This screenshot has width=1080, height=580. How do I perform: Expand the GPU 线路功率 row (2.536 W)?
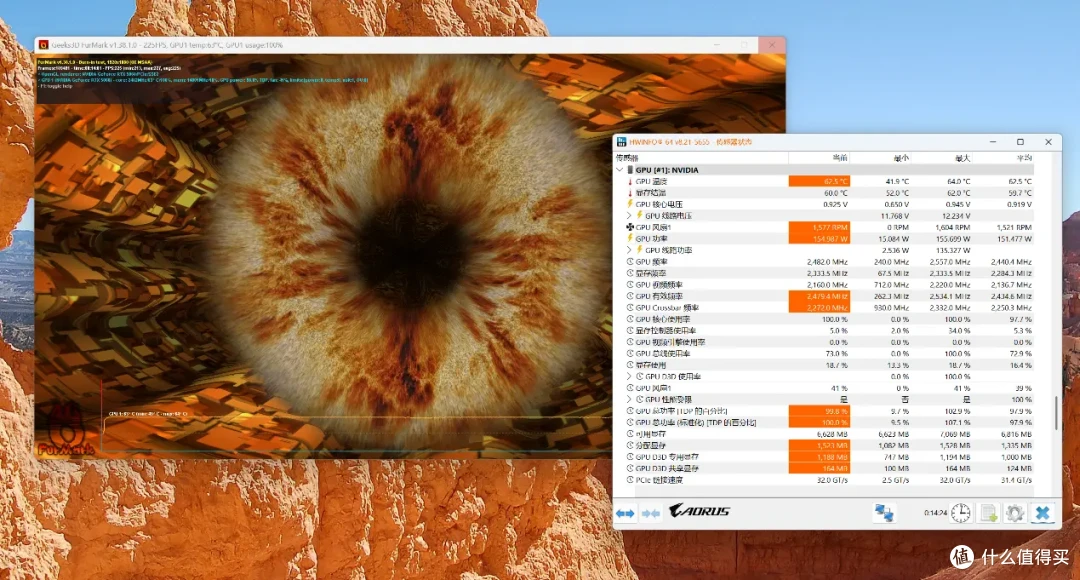coord(629,250)
